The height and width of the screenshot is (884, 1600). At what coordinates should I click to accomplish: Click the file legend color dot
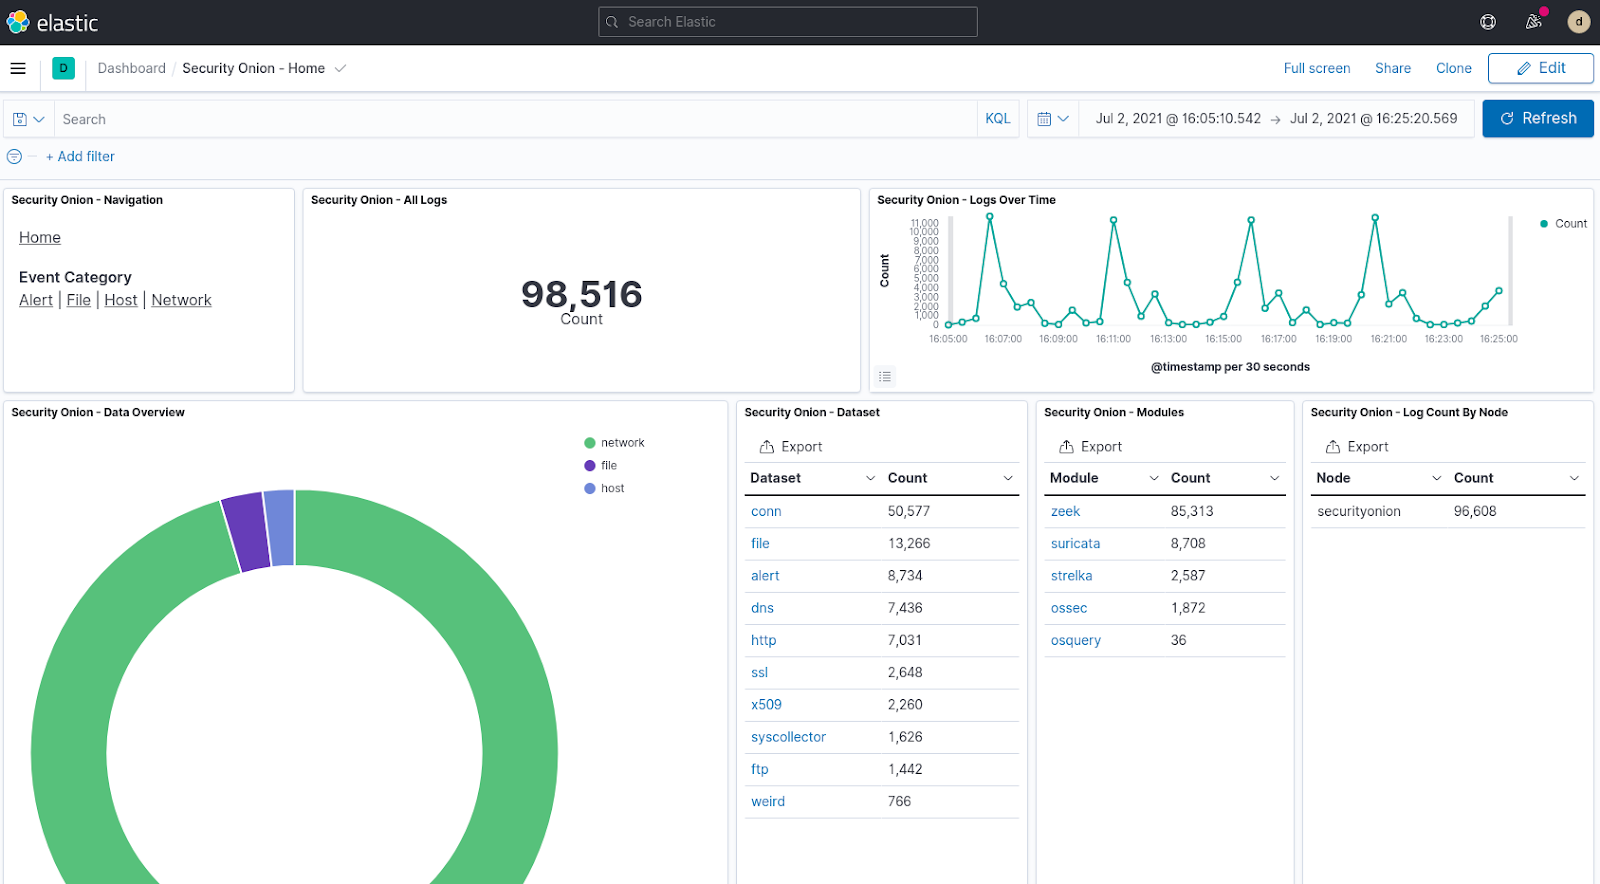590,466
